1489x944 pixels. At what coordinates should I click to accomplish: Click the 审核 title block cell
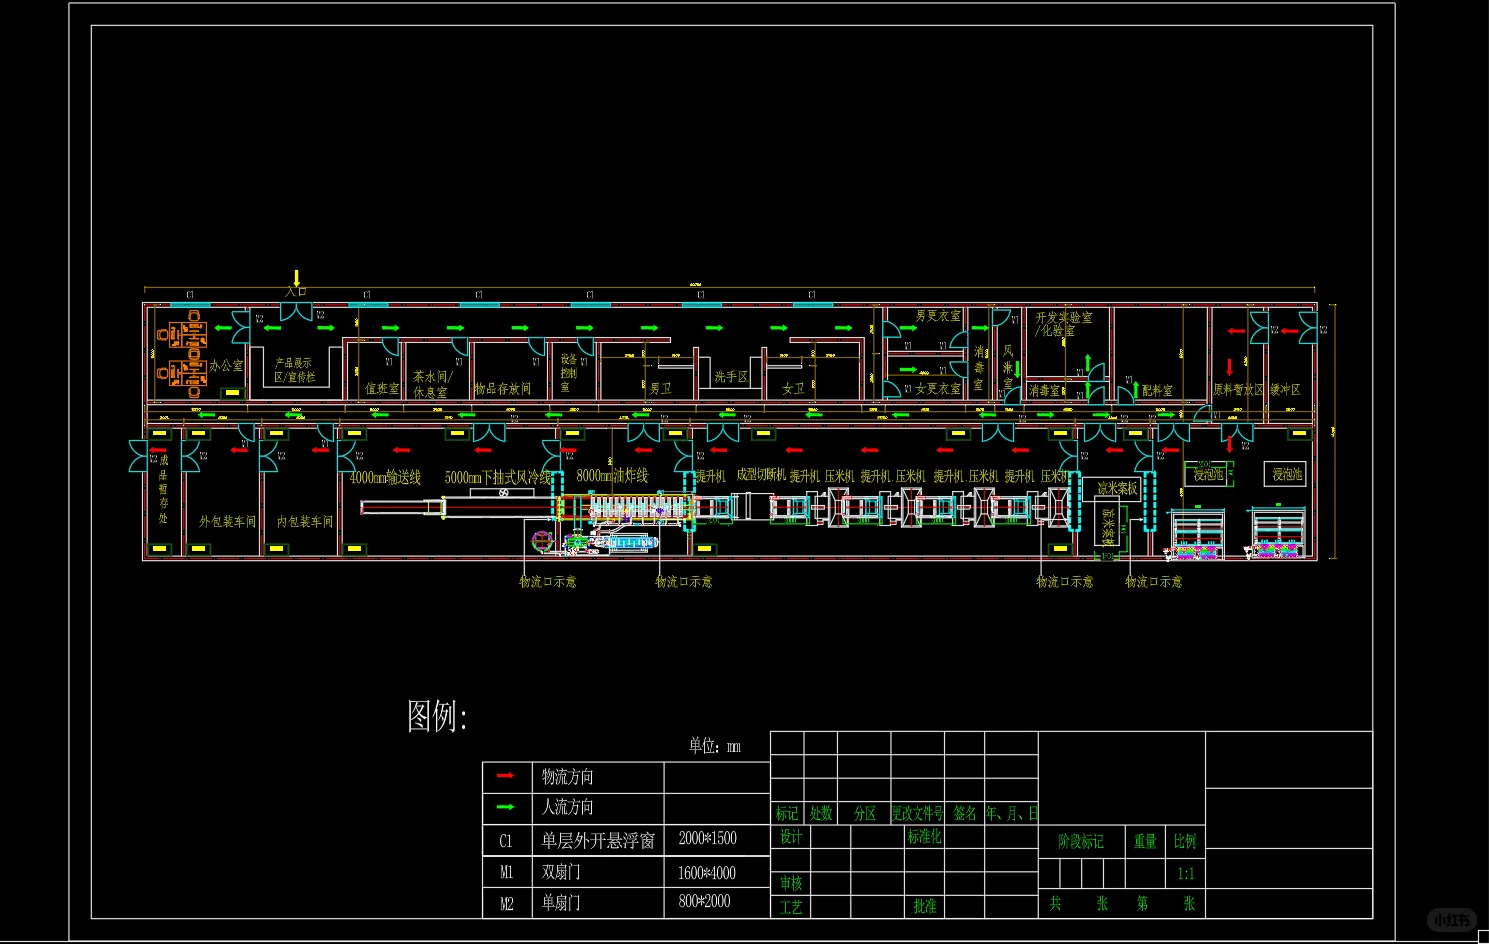[791, 883]
